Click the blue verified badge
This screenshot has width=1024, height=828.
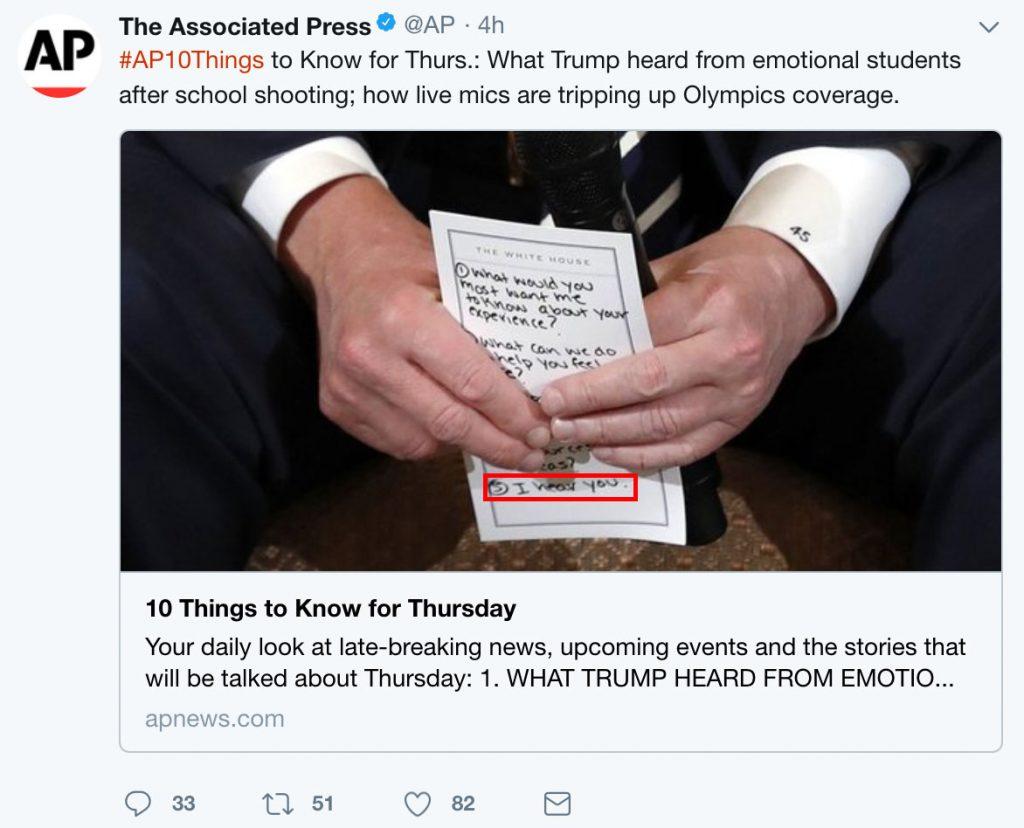click(x=387, y=24)
